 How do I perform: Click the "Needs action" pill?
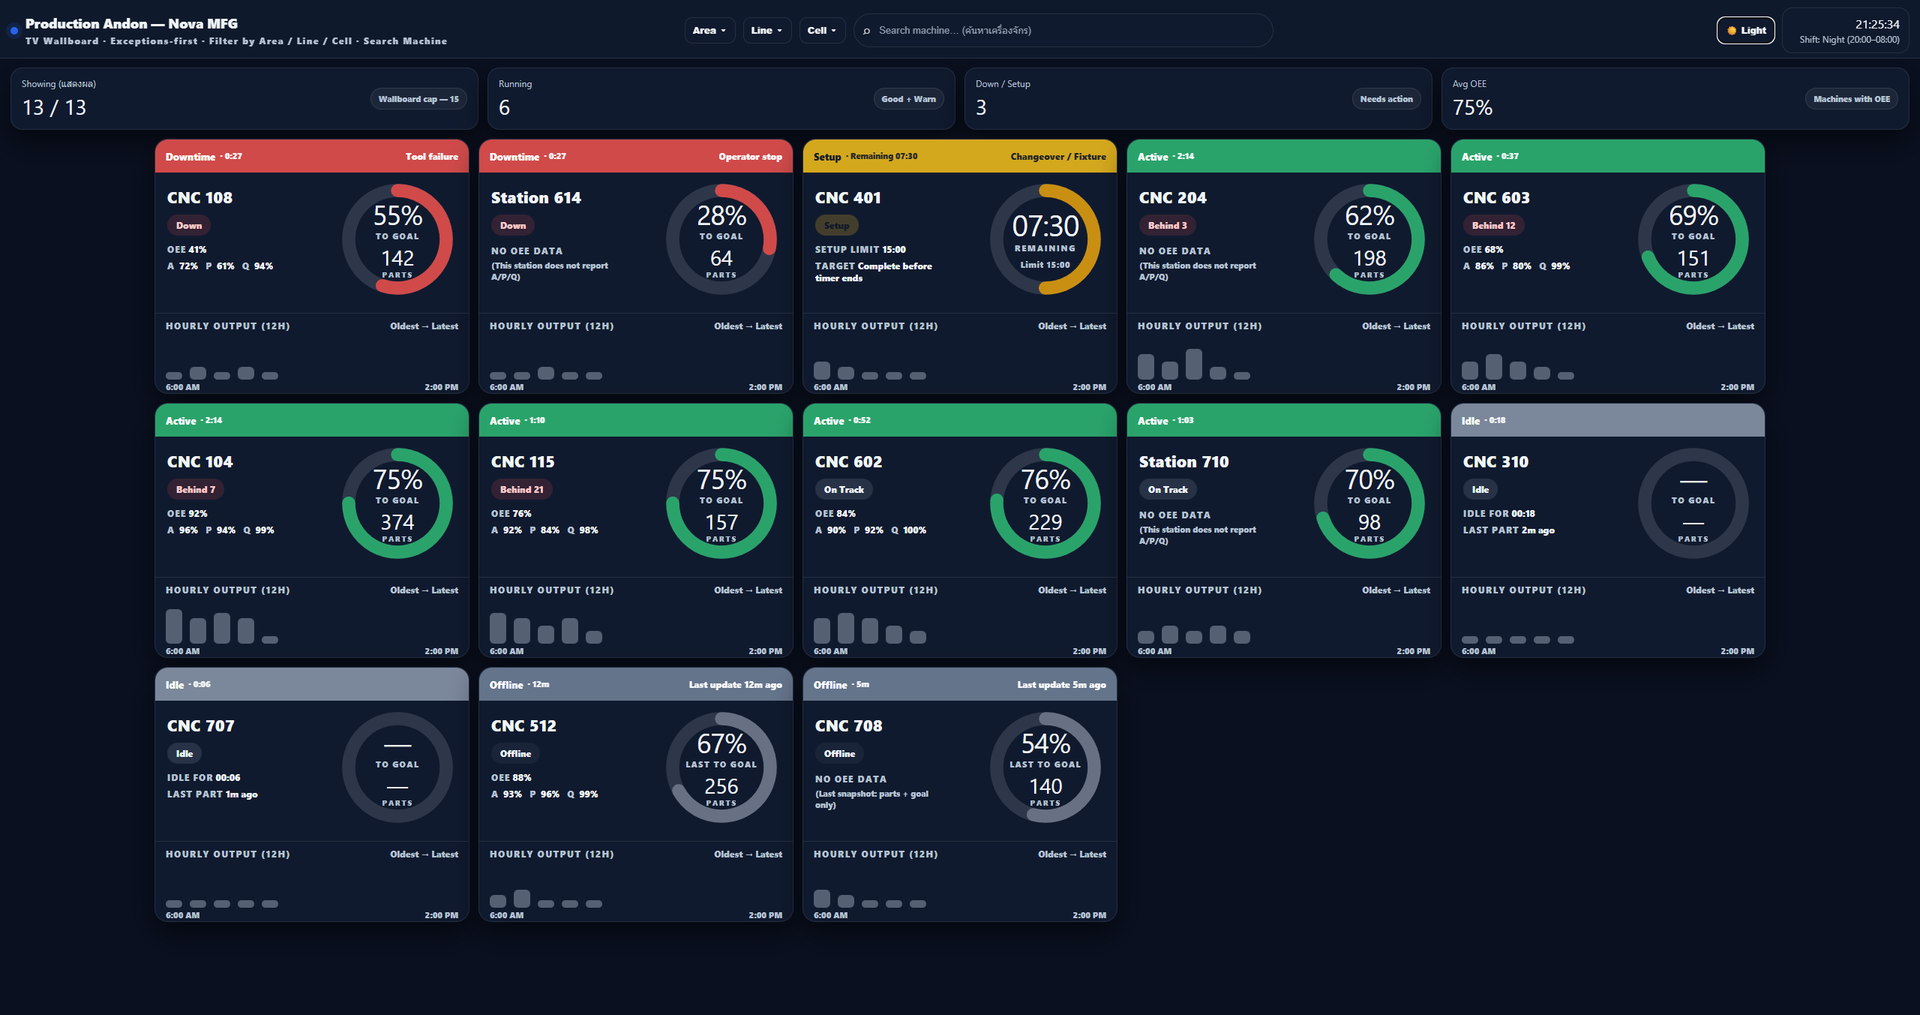(1386, 99)
